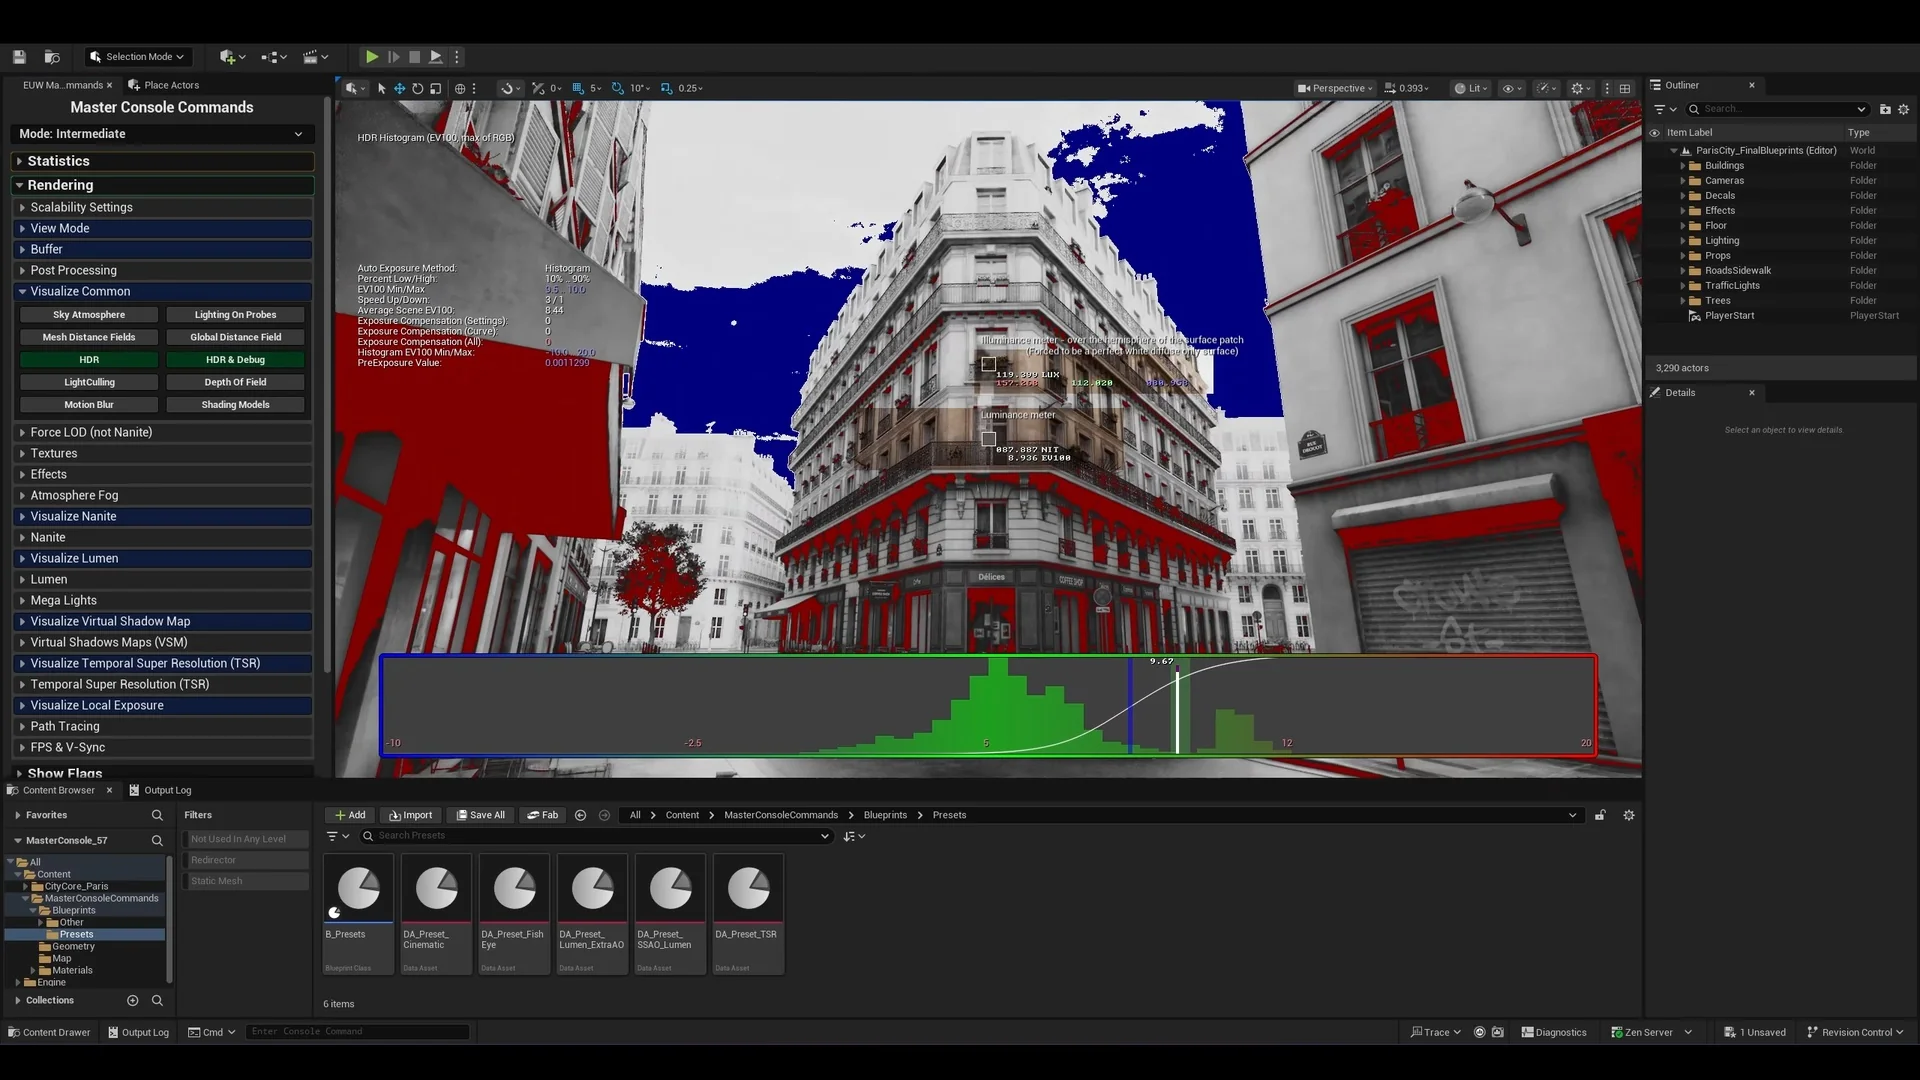1920x1080 pixels.
Task: Select the translate (move) gizmo tool
Action: click(399, 89)
